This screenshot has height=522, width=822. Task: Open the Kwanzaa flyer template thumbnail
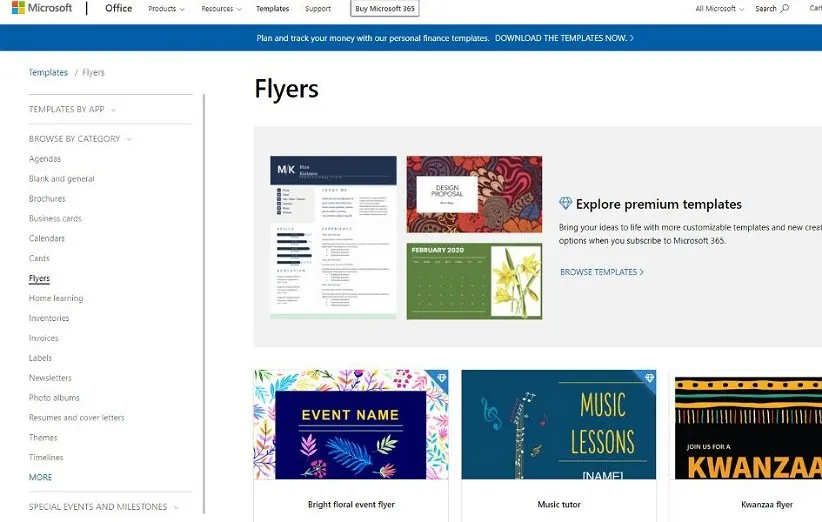(x=747, y=425)
